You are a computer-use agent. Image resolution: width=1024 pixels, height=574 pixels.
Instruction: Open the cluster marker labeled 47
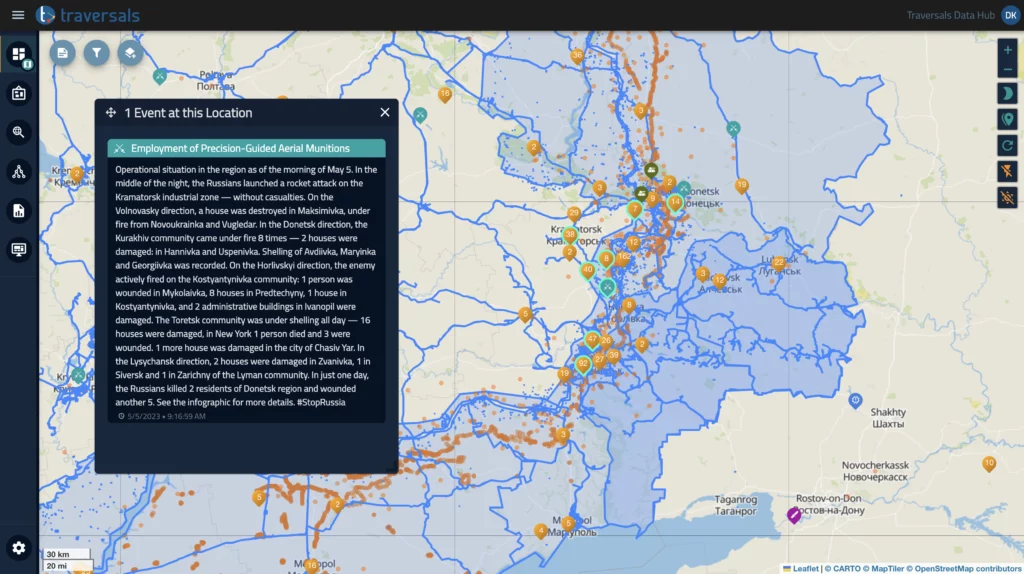(592, 340)
